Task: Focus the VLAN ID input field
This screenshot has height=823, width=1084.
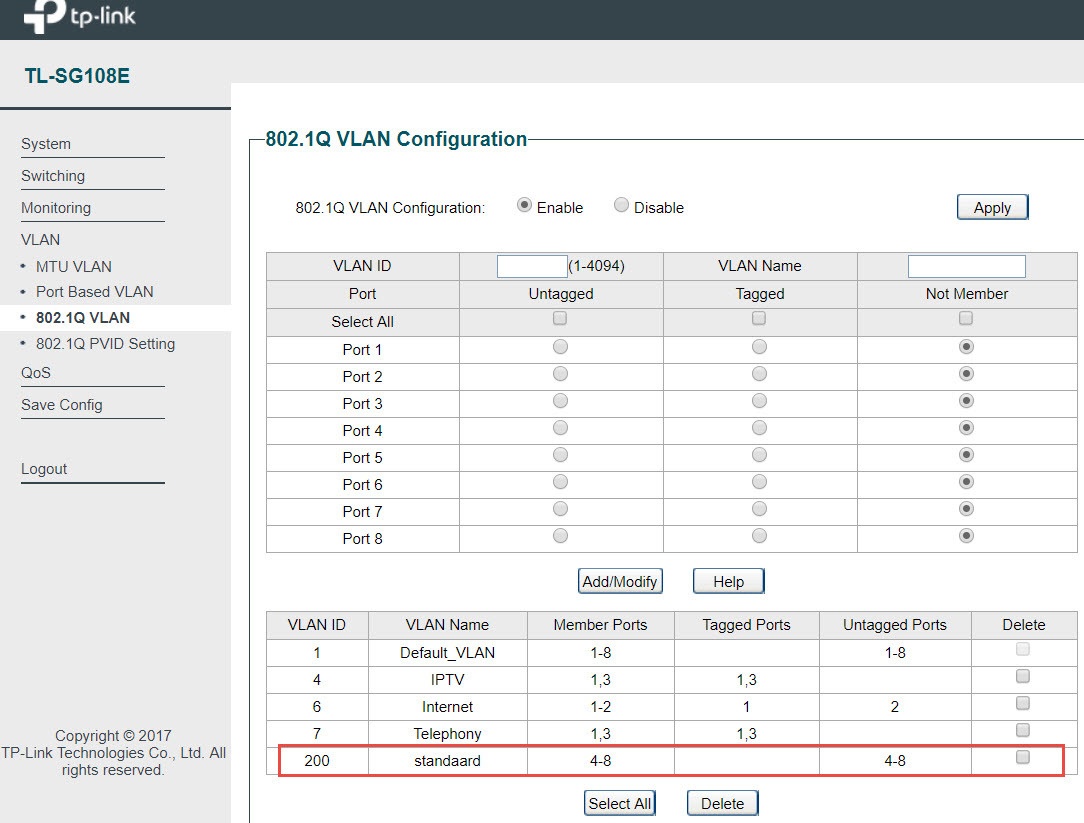Action: (532, 266)
